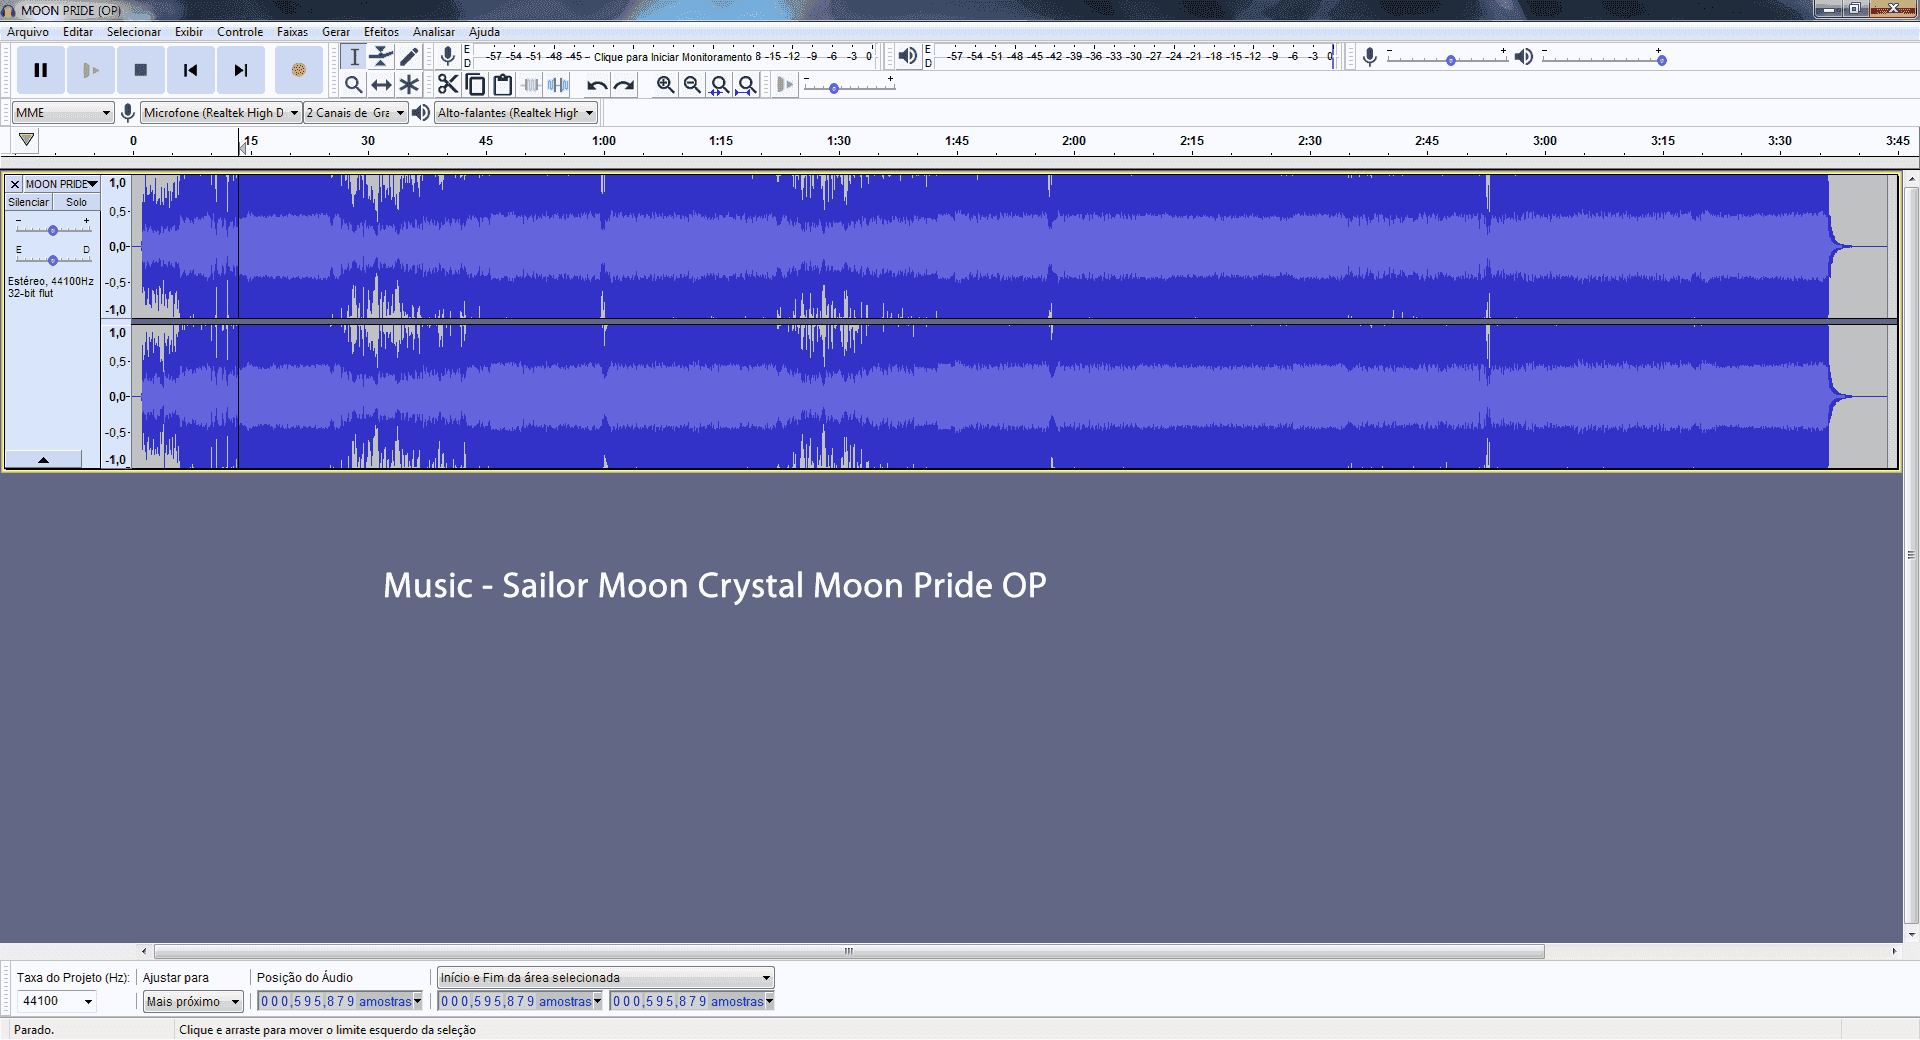Viewport: 1920px width, 1040px height.
Task: Fit the selection to window width
Action: tap(719, 85)
